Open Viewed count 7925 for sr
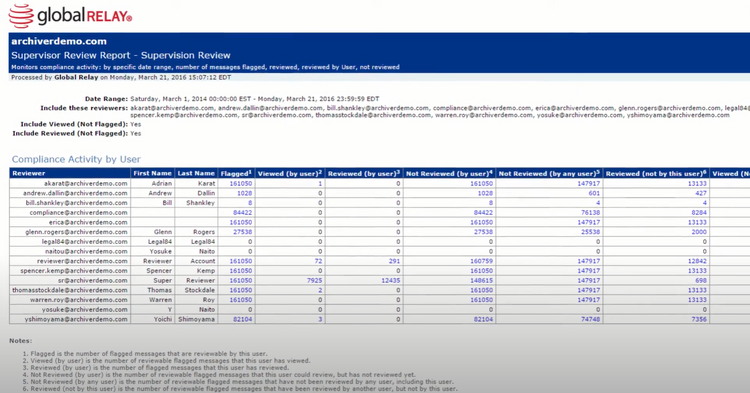 [314, 280]
